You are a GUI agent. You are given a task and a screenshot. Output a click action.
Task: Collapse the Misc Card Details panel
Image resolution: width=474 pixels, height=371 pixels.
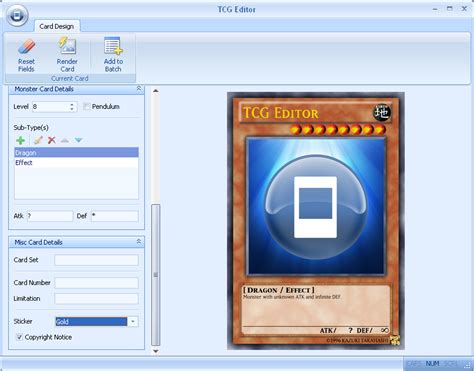click(139, 242)
